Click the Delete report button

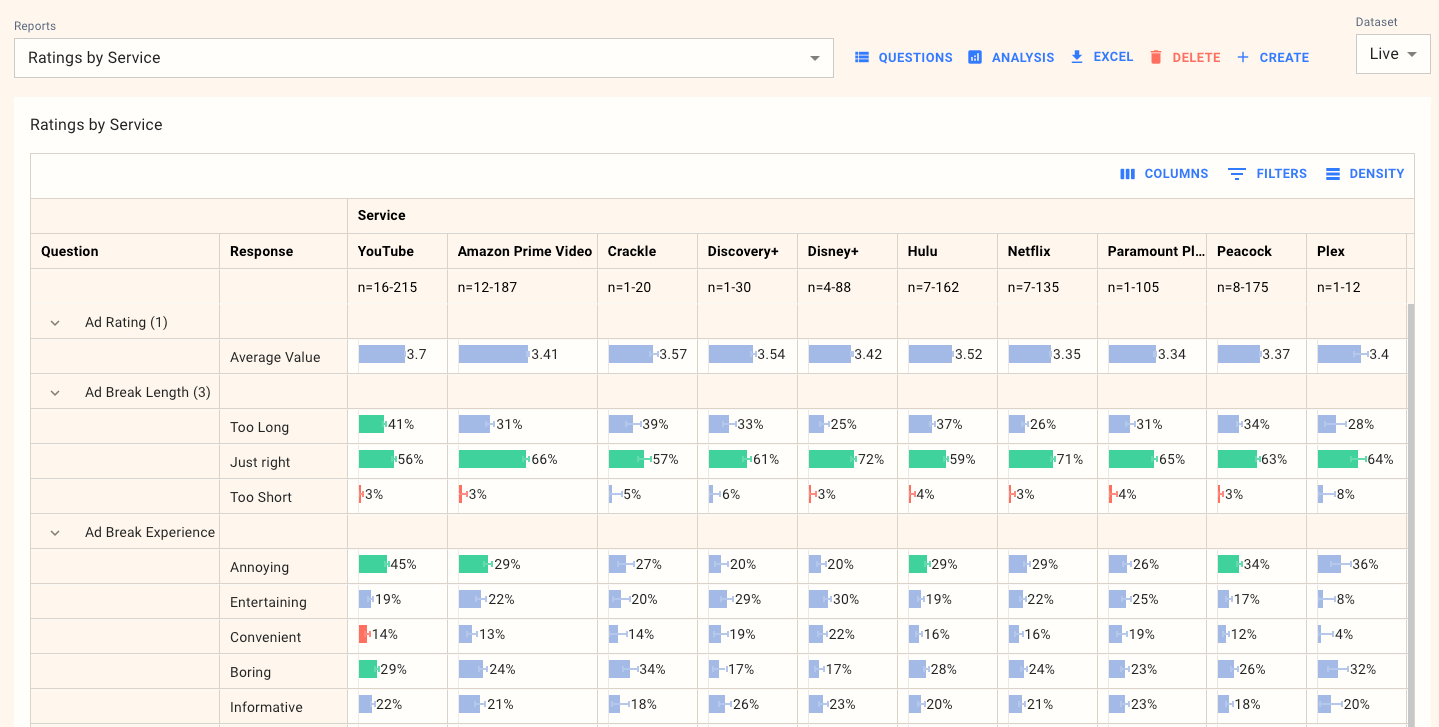coord(1196,57)
